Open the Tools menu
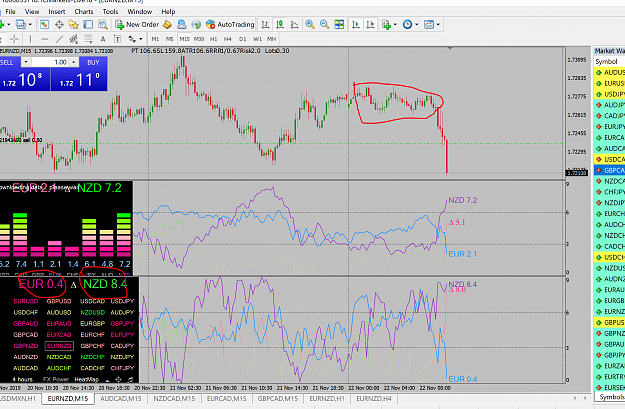Viewport: 625px width, 409px height. [x=110, y=12]
